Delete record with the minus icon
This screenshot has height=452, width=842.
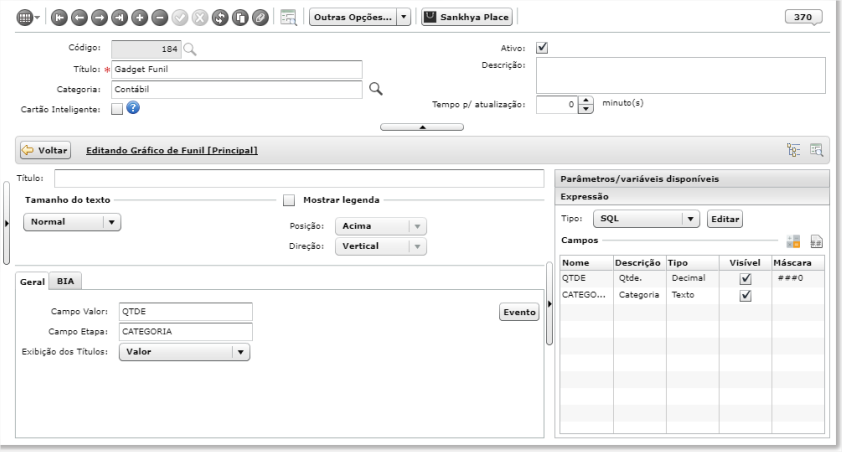coord(159,18)
